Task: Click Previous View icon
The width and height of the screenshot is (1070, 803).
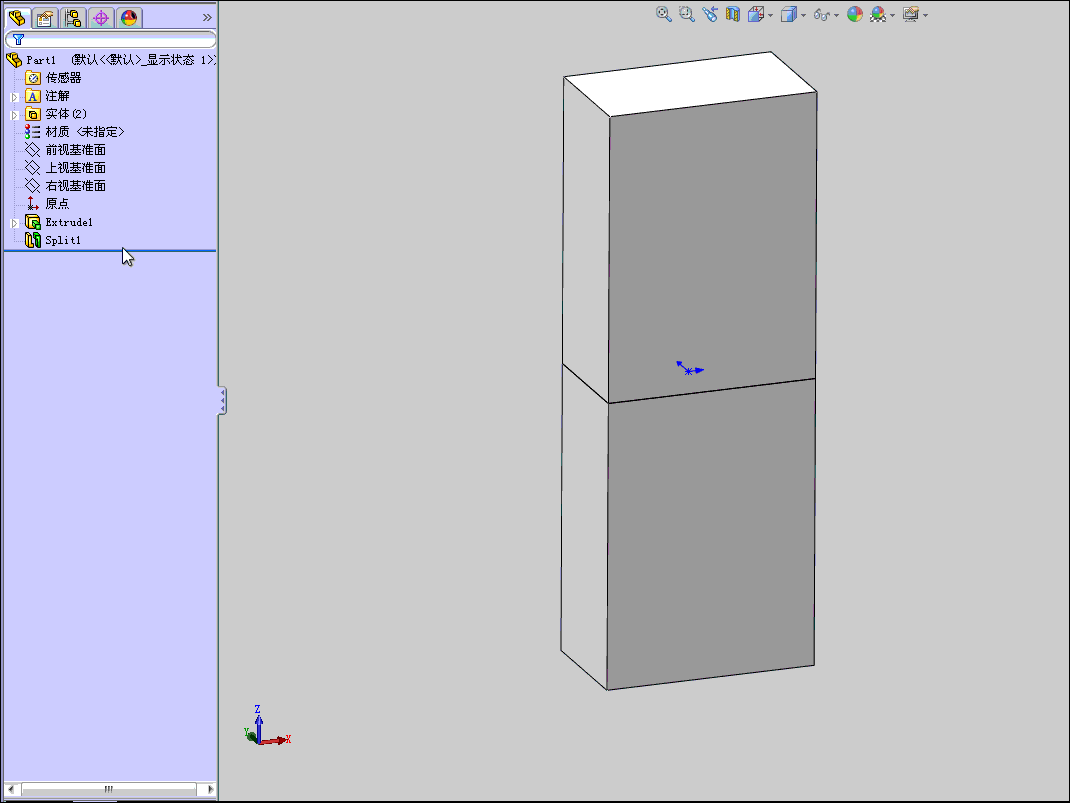Action: click(710, 14)
